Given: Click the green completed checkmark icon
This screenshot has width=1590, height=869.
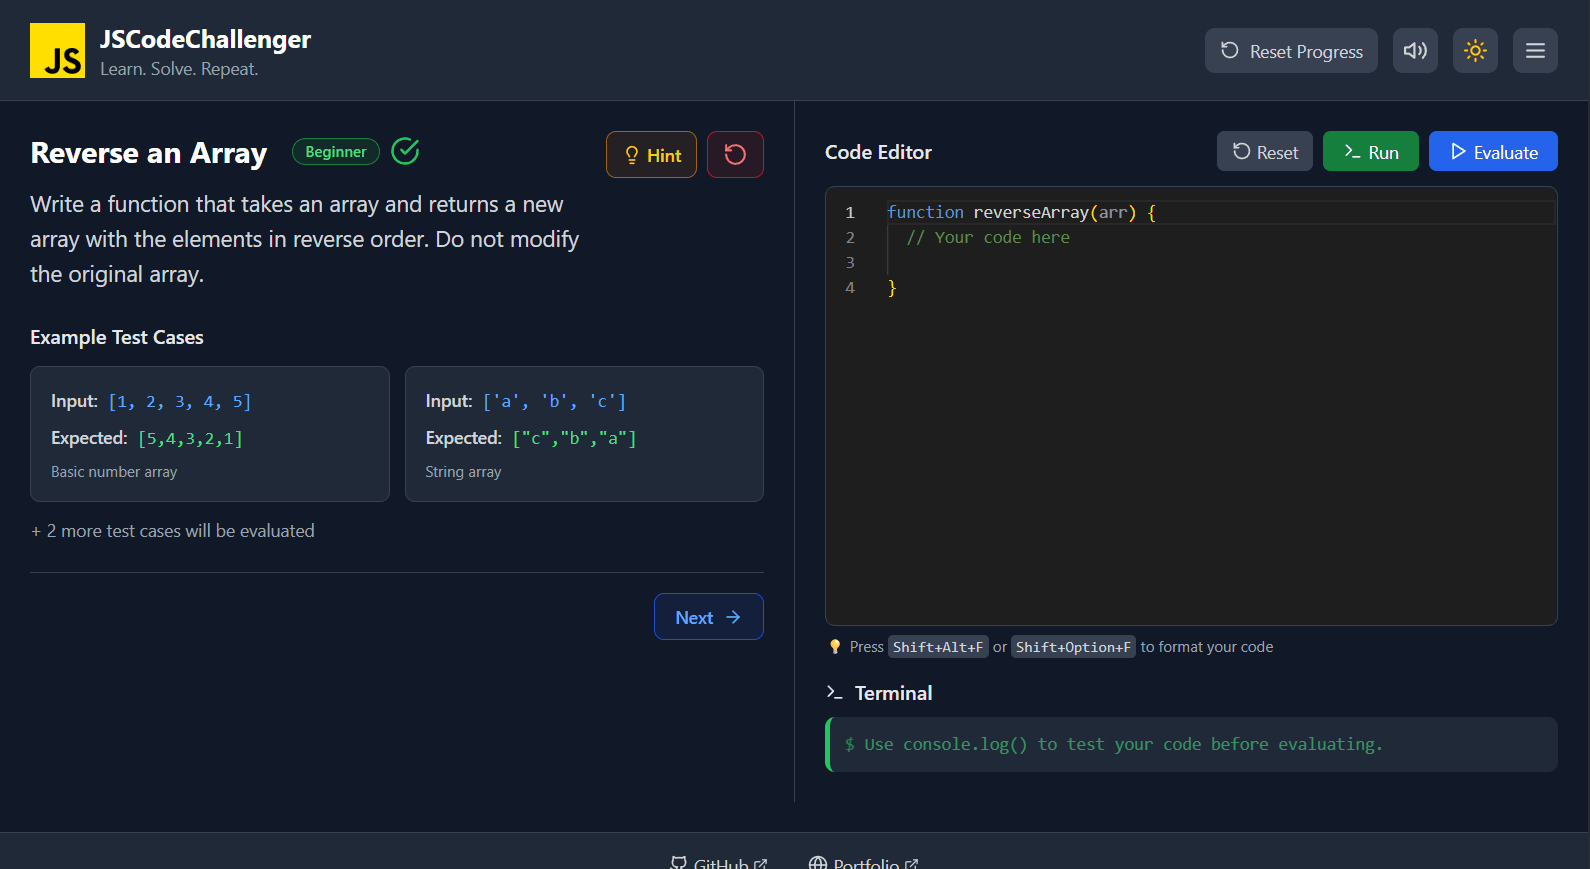Looking at the screenshot, I should [405, 151].
